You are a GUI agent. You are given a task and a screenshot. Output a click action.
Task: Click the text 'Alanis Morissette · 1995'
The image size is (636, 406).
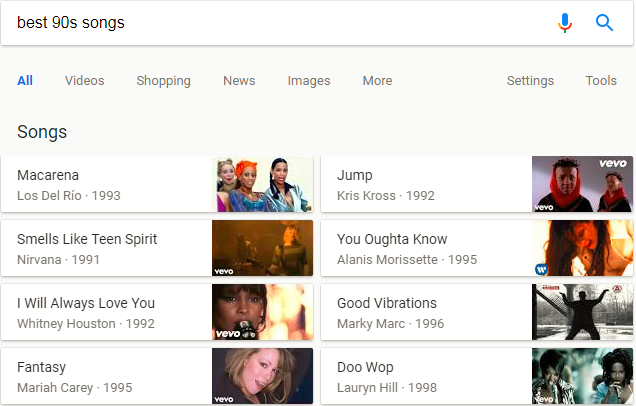[407, 260]
